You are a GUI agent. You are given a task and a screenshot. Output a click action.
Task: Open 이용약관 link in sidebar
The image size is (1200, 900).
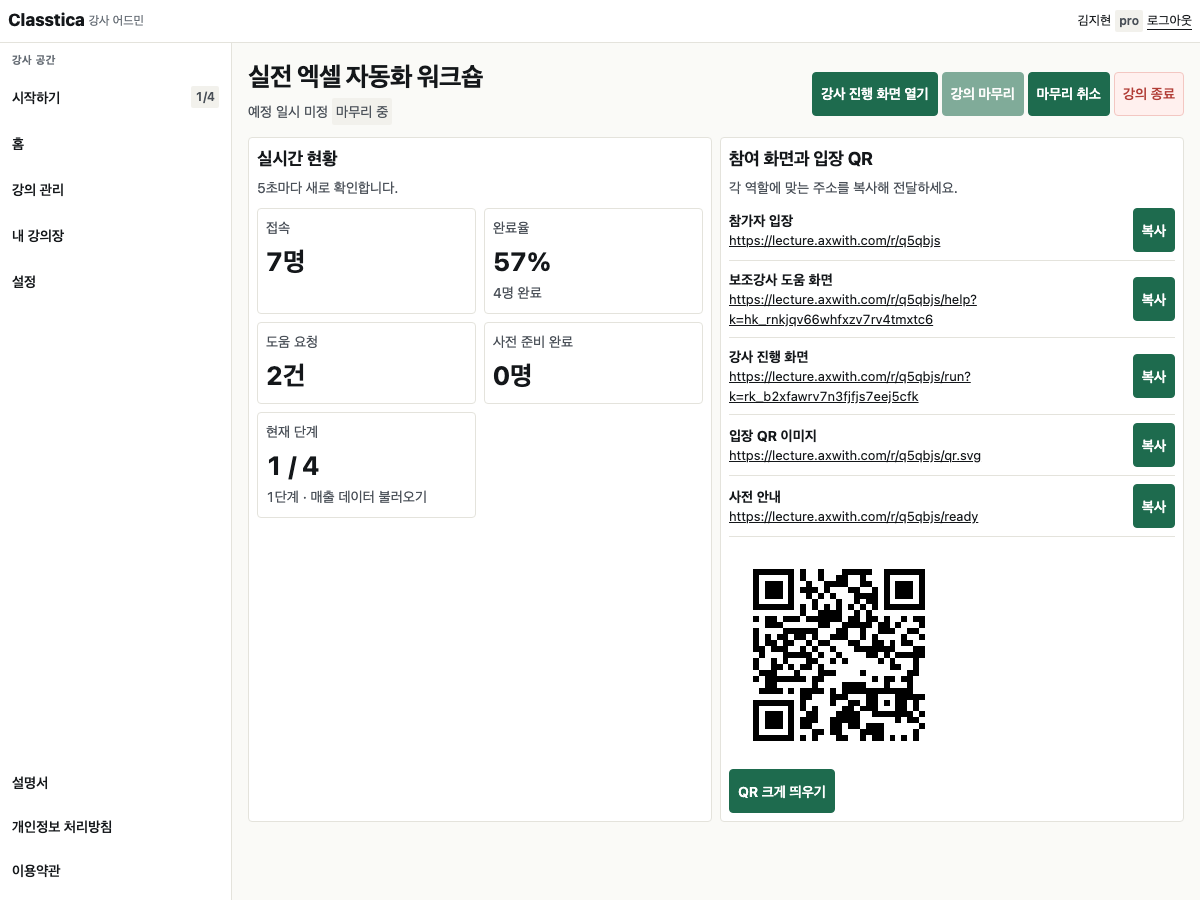[36, 870]
